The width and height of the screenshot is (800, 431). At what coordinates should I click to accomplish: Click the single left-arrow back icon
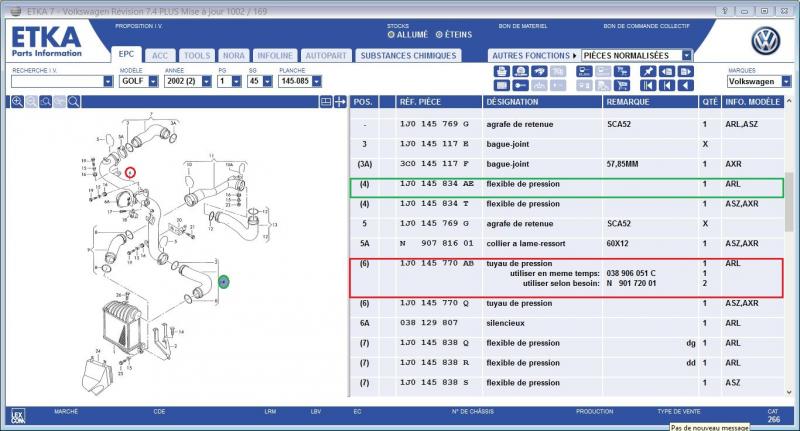pos(686,85)
